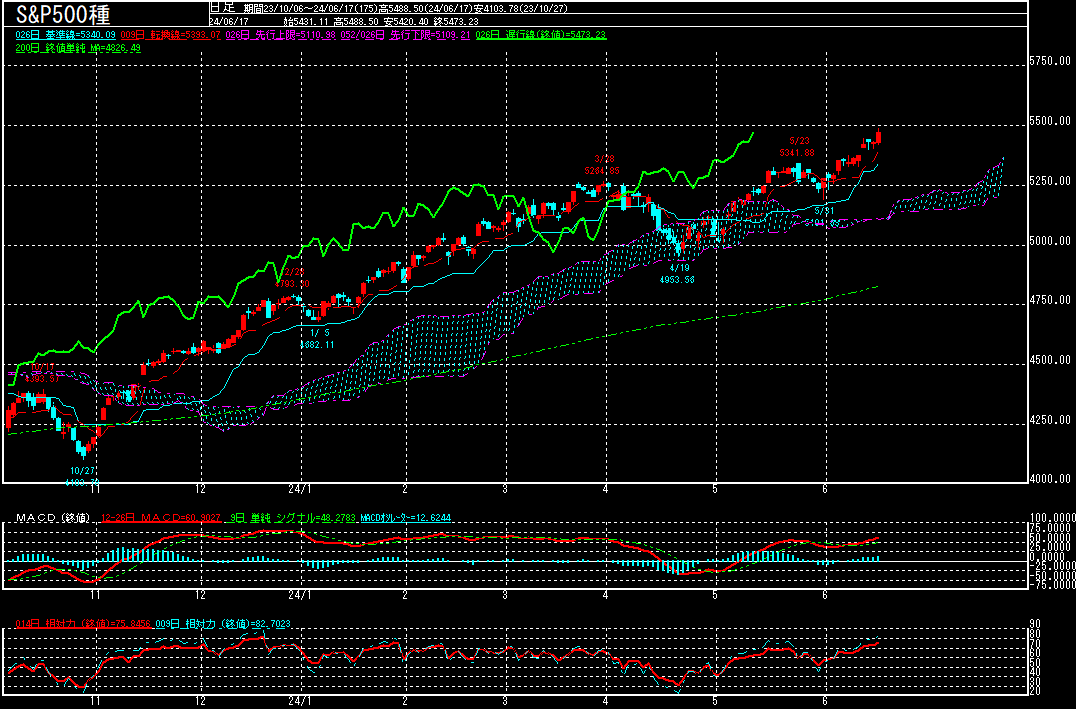Image resolution: width=1076 pixels, height=709 pixels.
Task: Select the 日足 timeframe label
Action: (x=222, y=8)
